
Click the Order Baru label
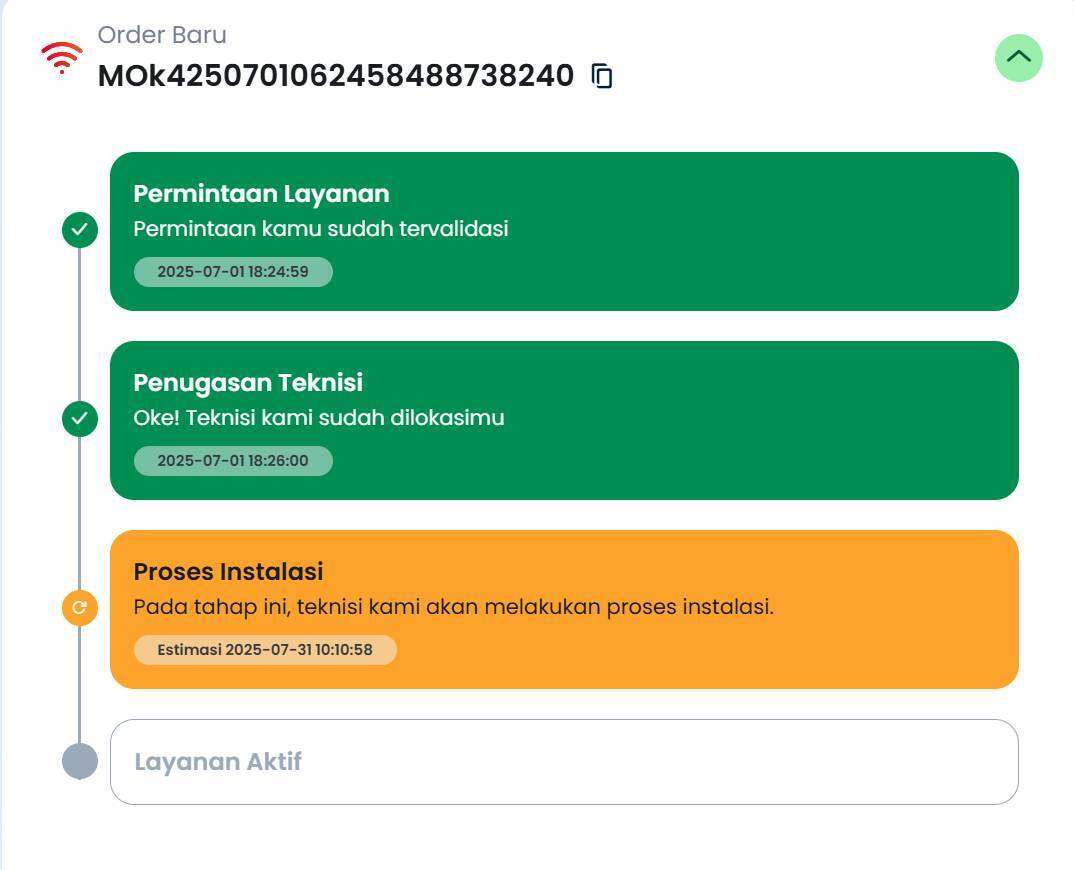pos(162,35)
